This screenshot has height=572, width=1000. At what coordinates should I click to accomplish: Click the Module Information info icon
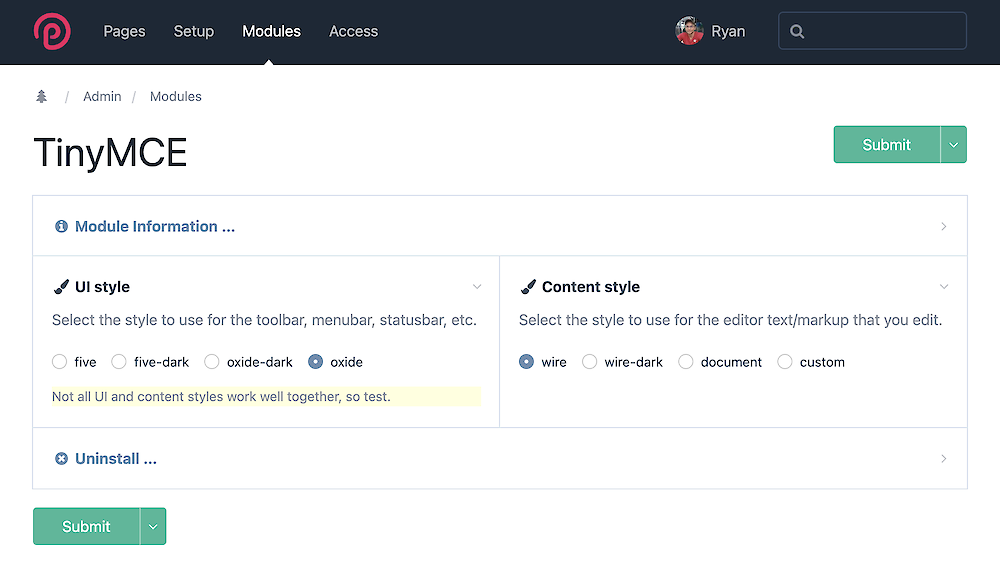61,226
